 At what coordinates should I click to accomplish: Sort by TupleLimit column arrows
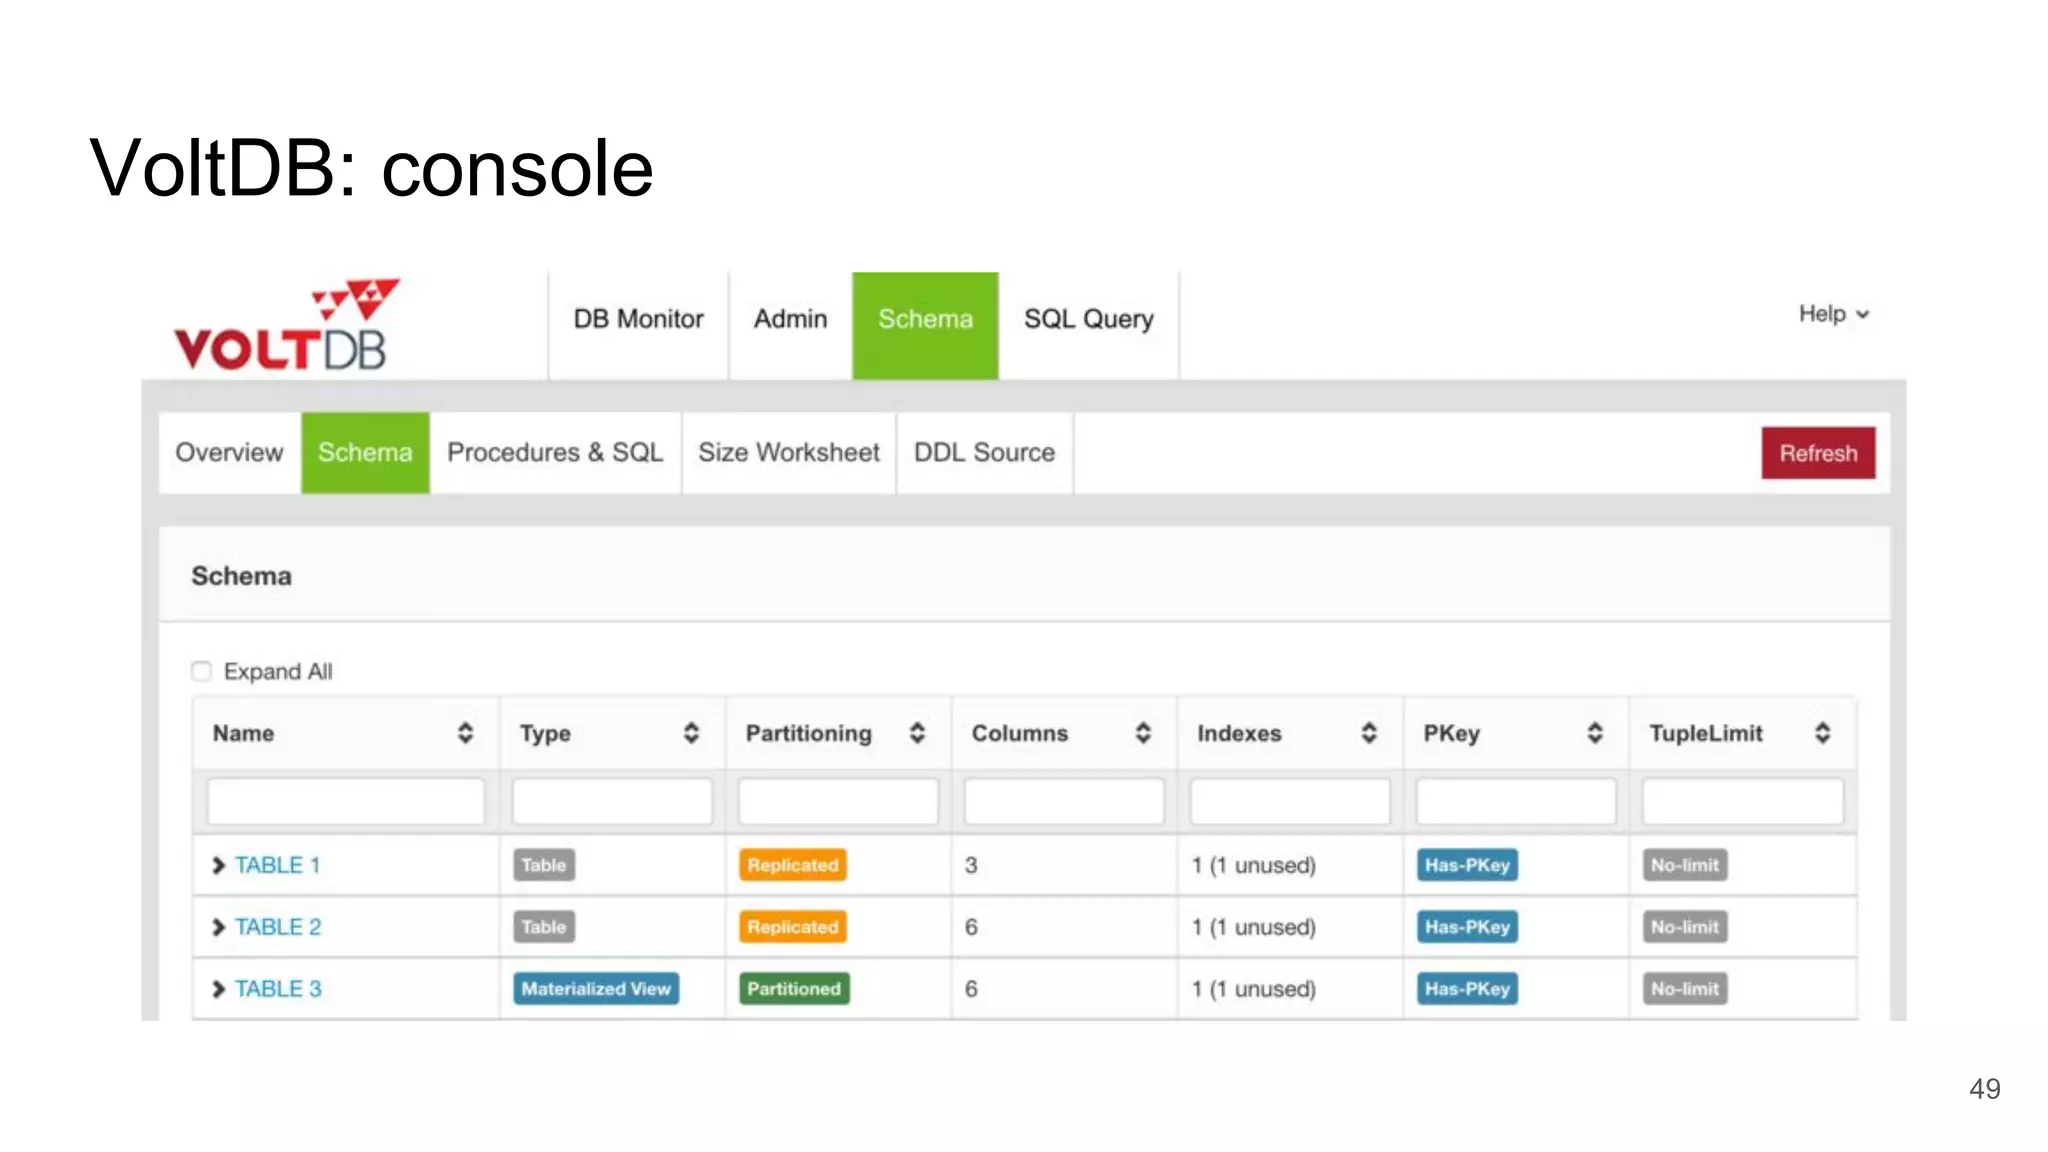coord(1823,733)
